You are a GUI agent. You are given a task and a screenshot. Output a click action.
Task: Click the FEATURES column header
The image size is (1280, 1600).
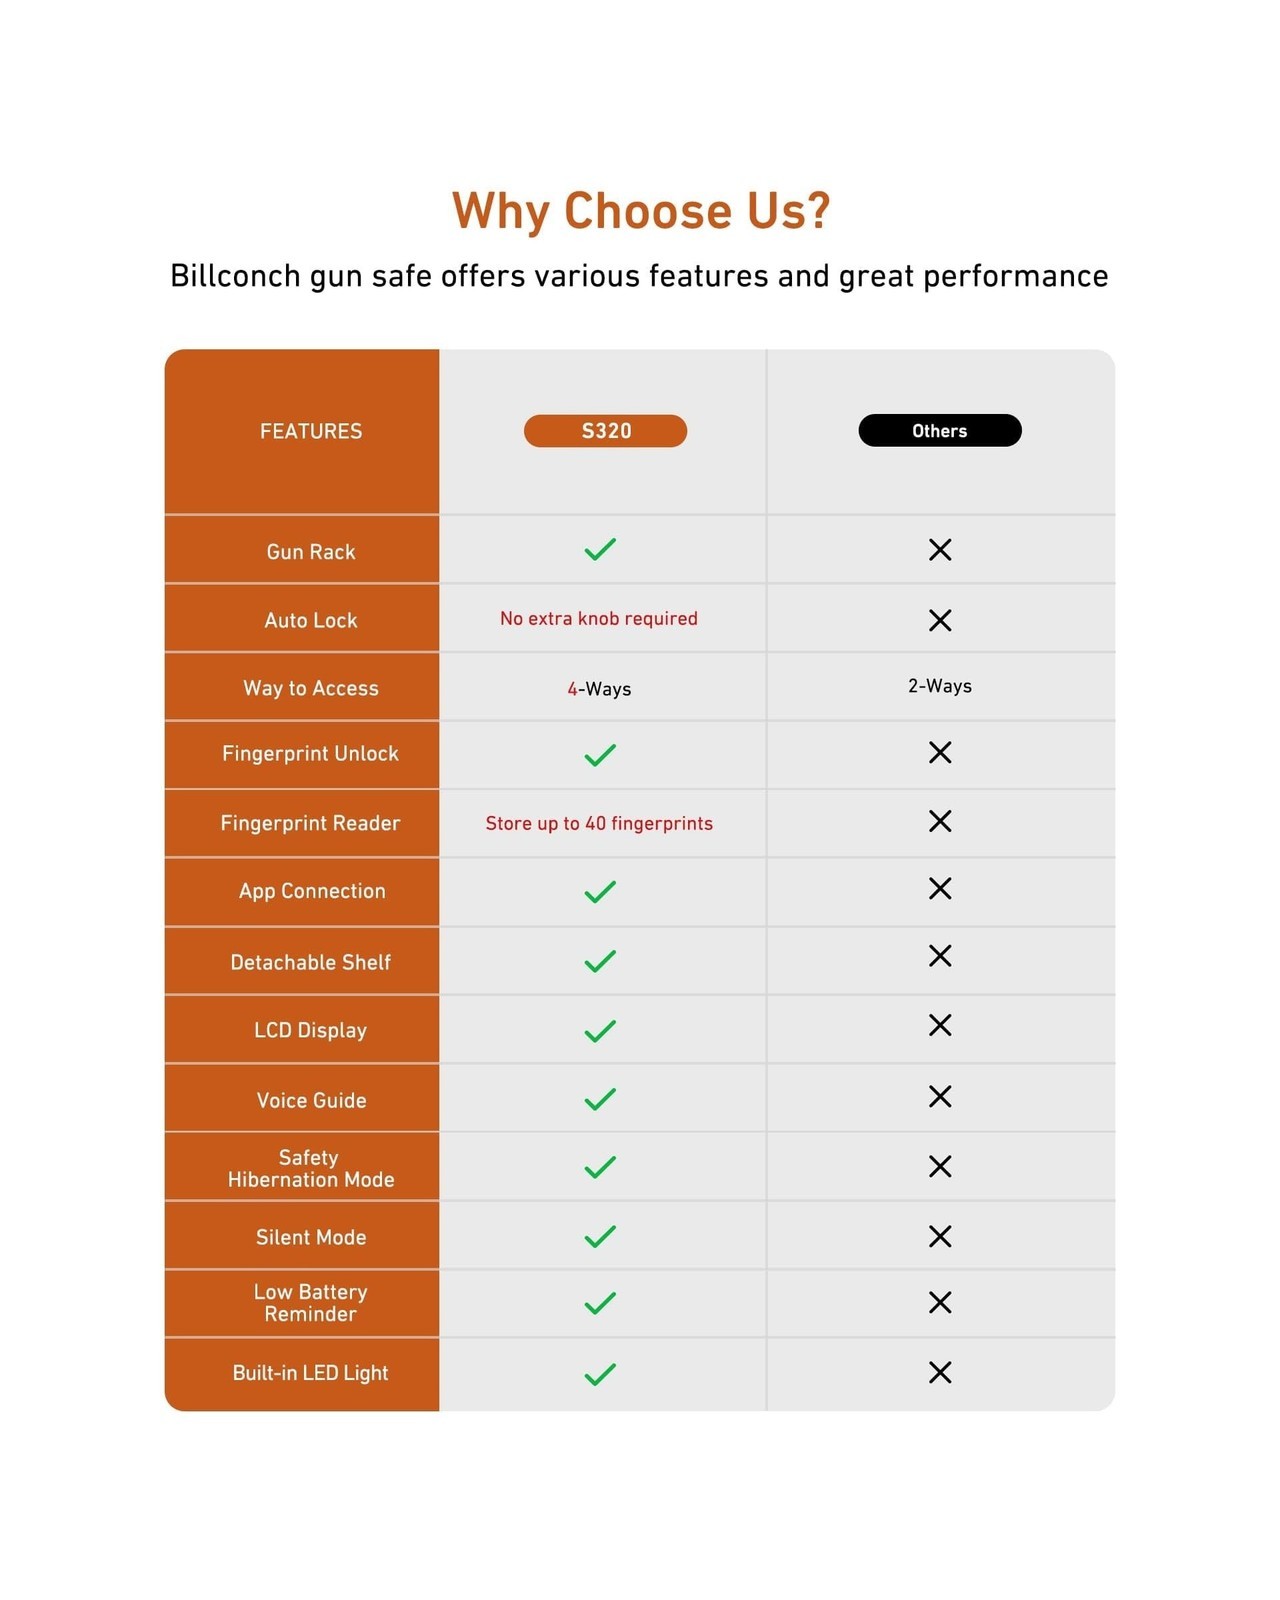pos(311,431)
